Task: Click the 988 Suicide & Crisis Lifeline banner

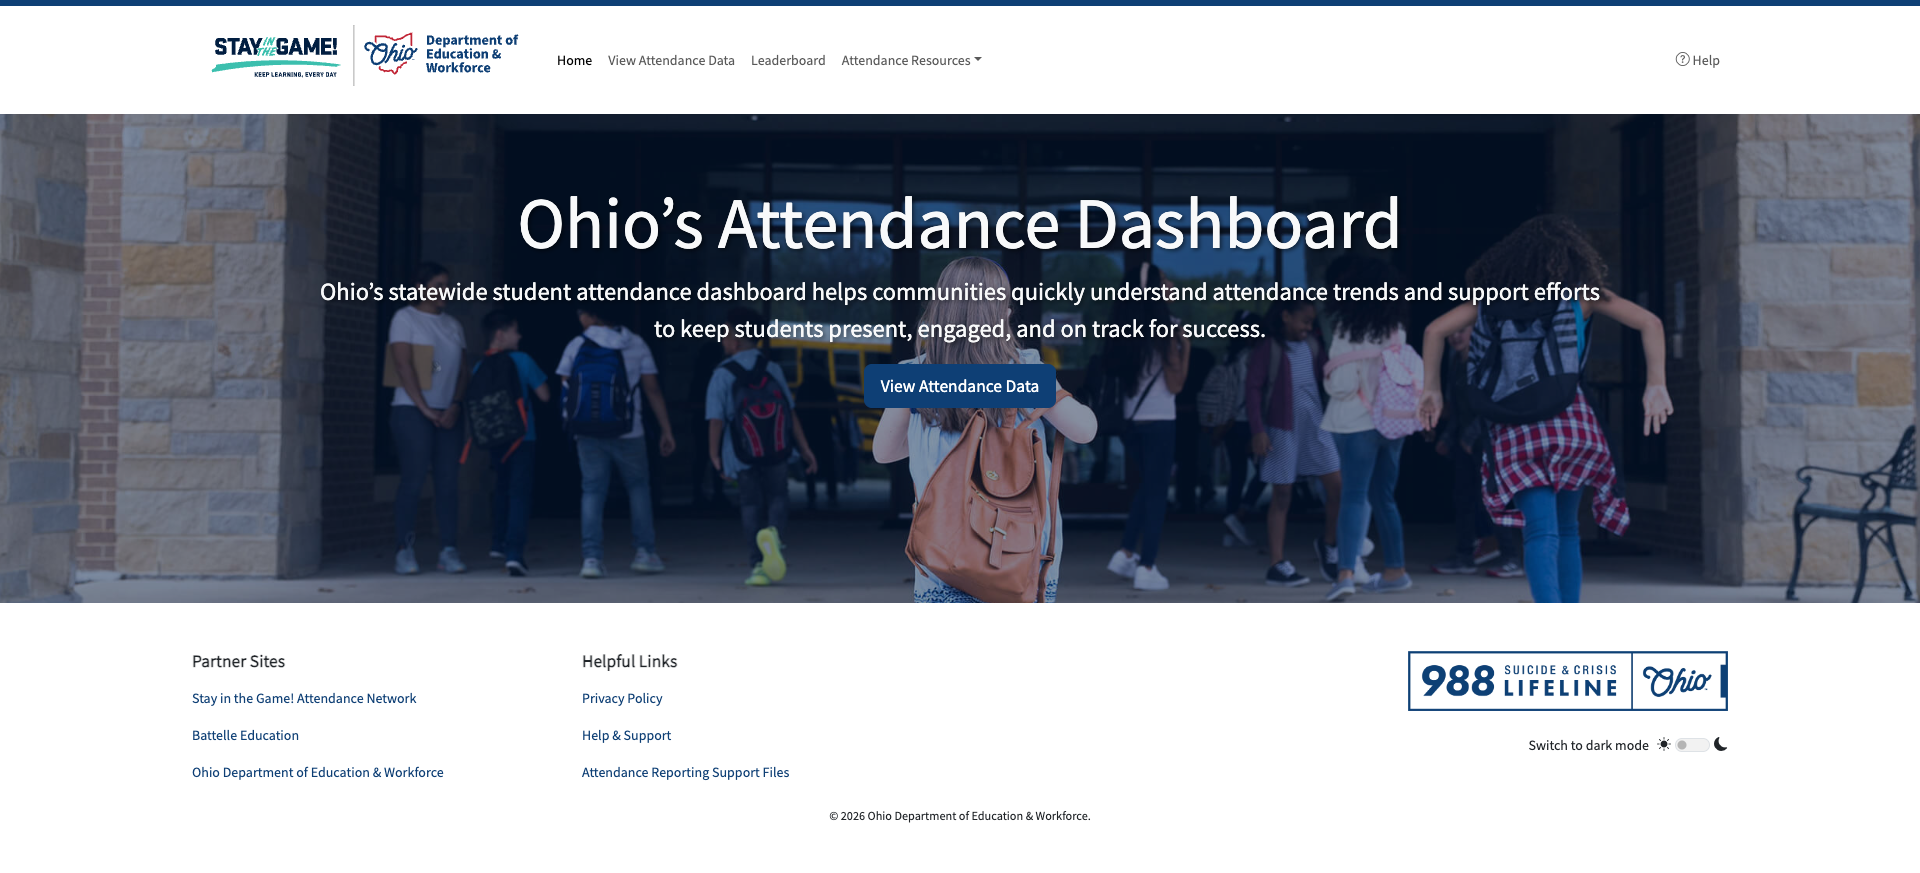Action: tap(1567, 681)
